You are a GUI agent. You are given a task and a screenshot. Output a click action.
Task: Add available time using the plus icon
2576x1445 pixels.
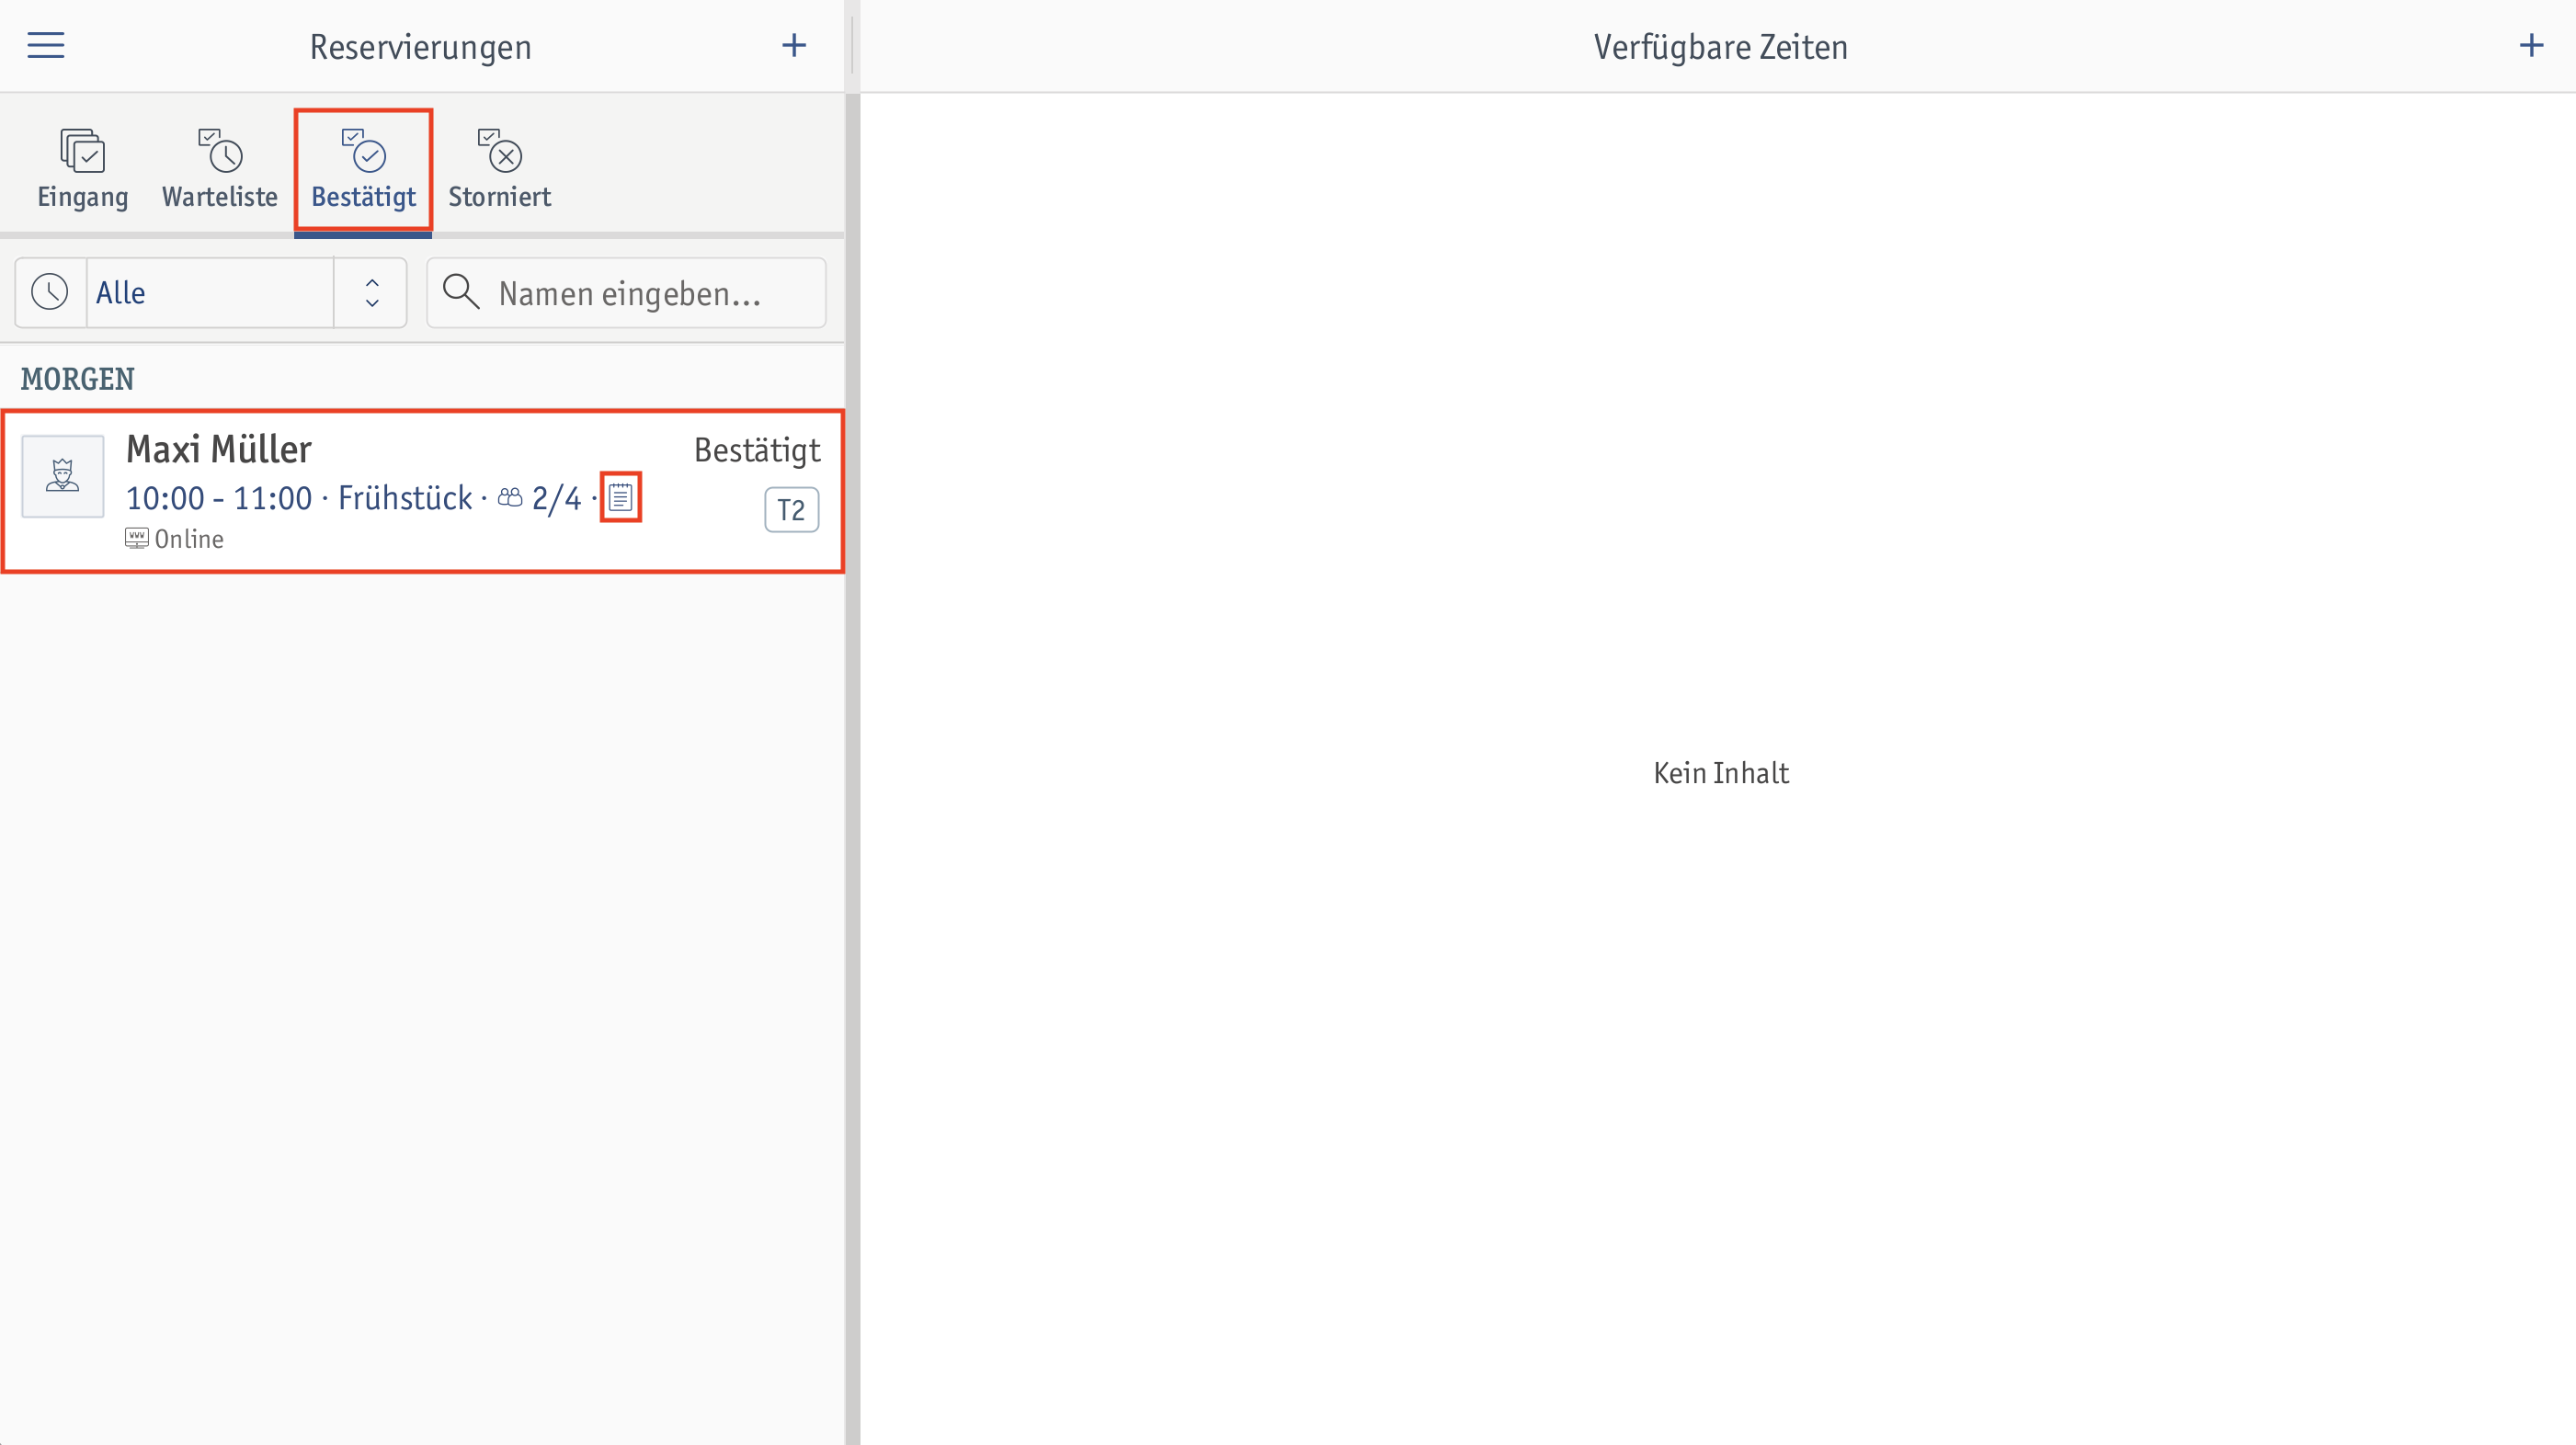tap(2531, 46)
